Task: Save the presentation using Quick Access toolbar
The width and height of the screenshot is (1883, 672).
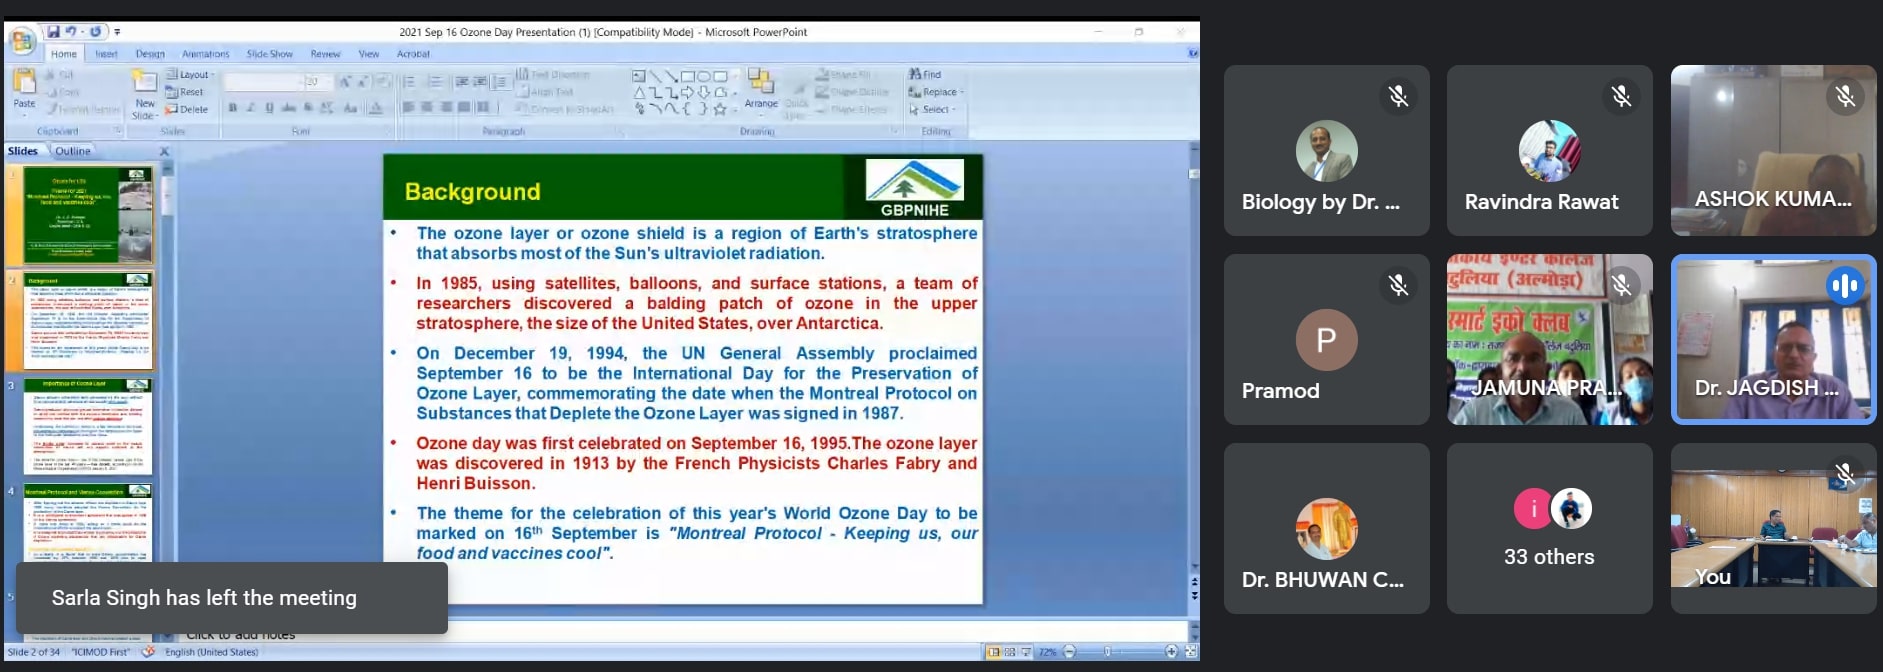Action: [53, 32]
